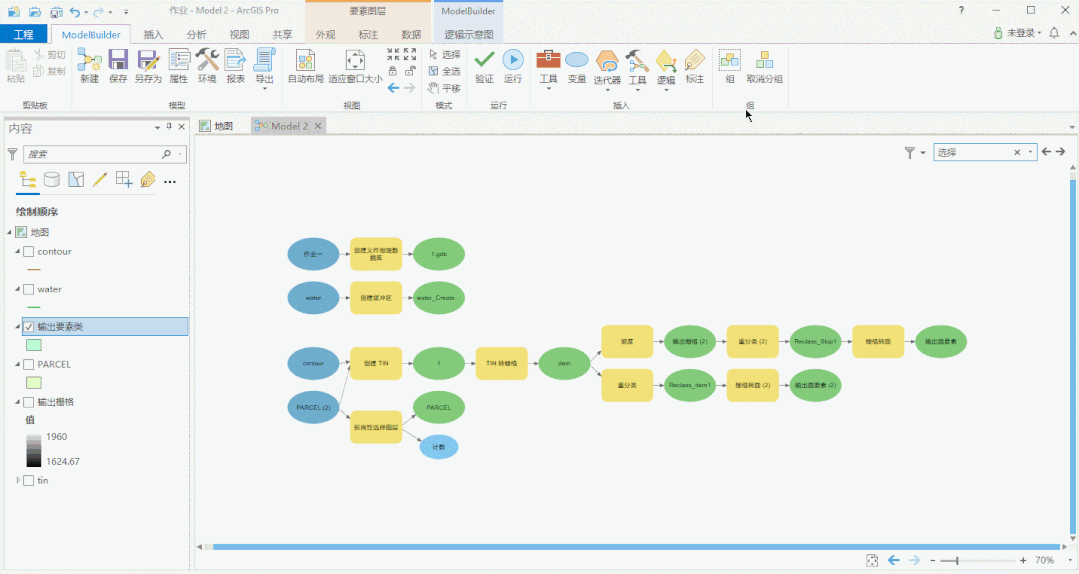Click 适应窗口大小 fit to window

coord(355,66)
